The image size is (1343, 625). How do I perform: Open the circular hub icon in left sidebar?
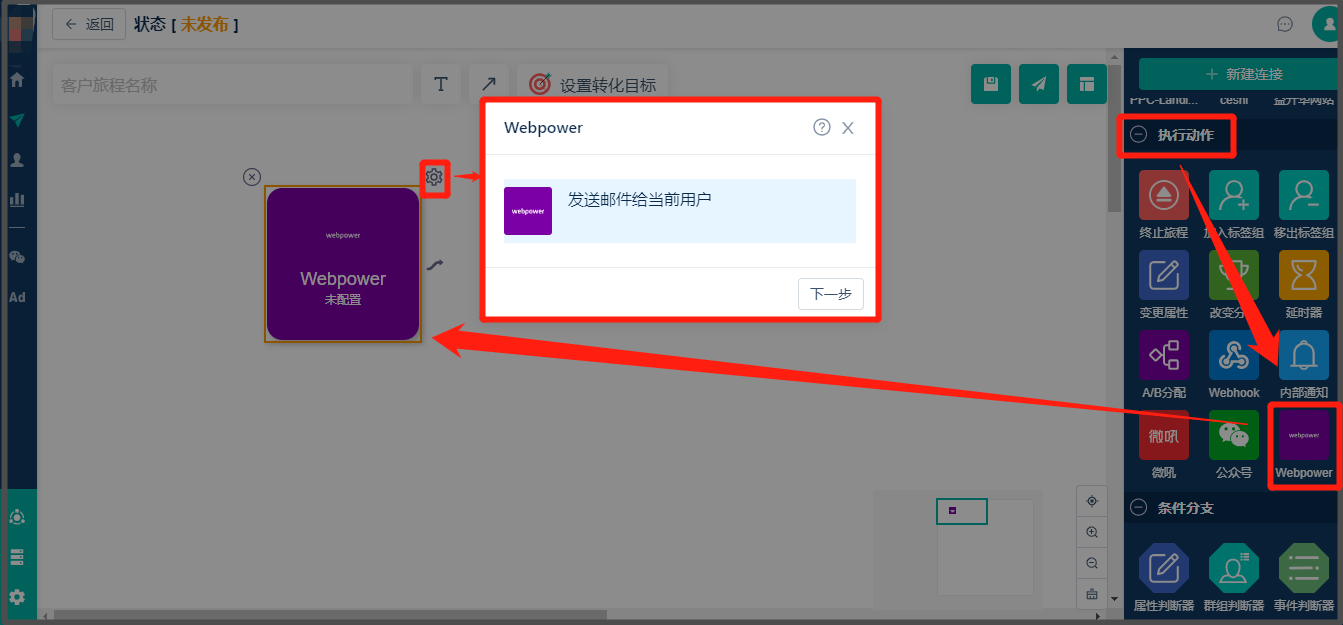pos(17,517)
